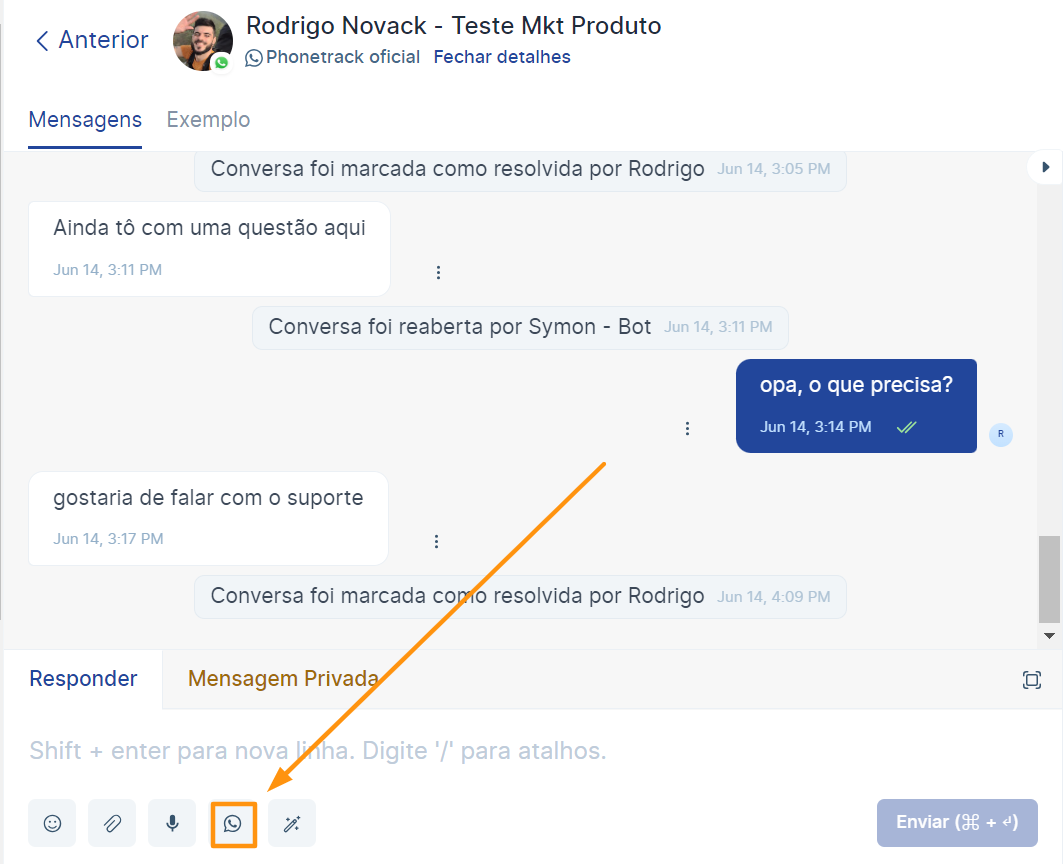This screenshot has width=1063, height=864.
Task: Open options for 'Ainda tô com uma questão' message
Action: coord(438,272)
